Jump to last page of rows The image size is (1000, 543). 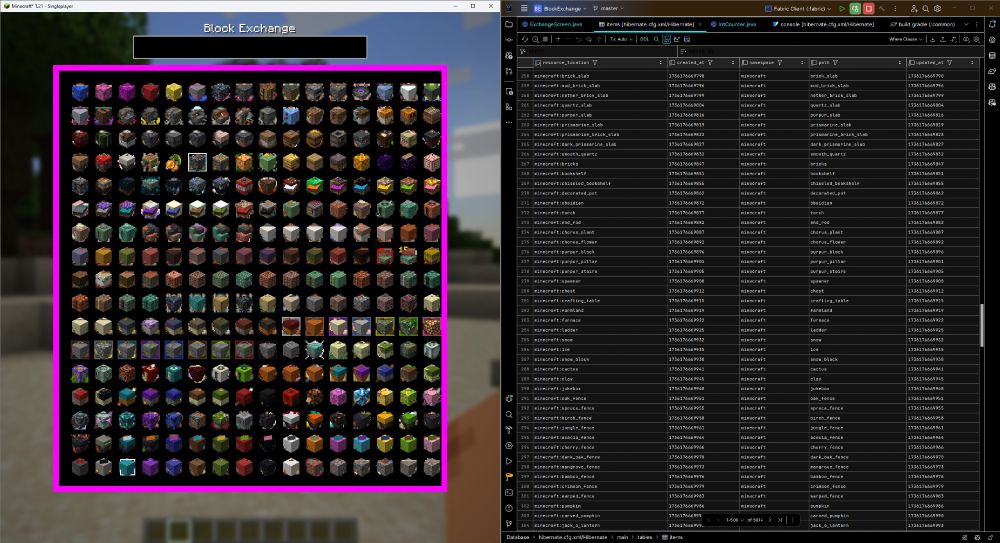(x=779, y=520)
